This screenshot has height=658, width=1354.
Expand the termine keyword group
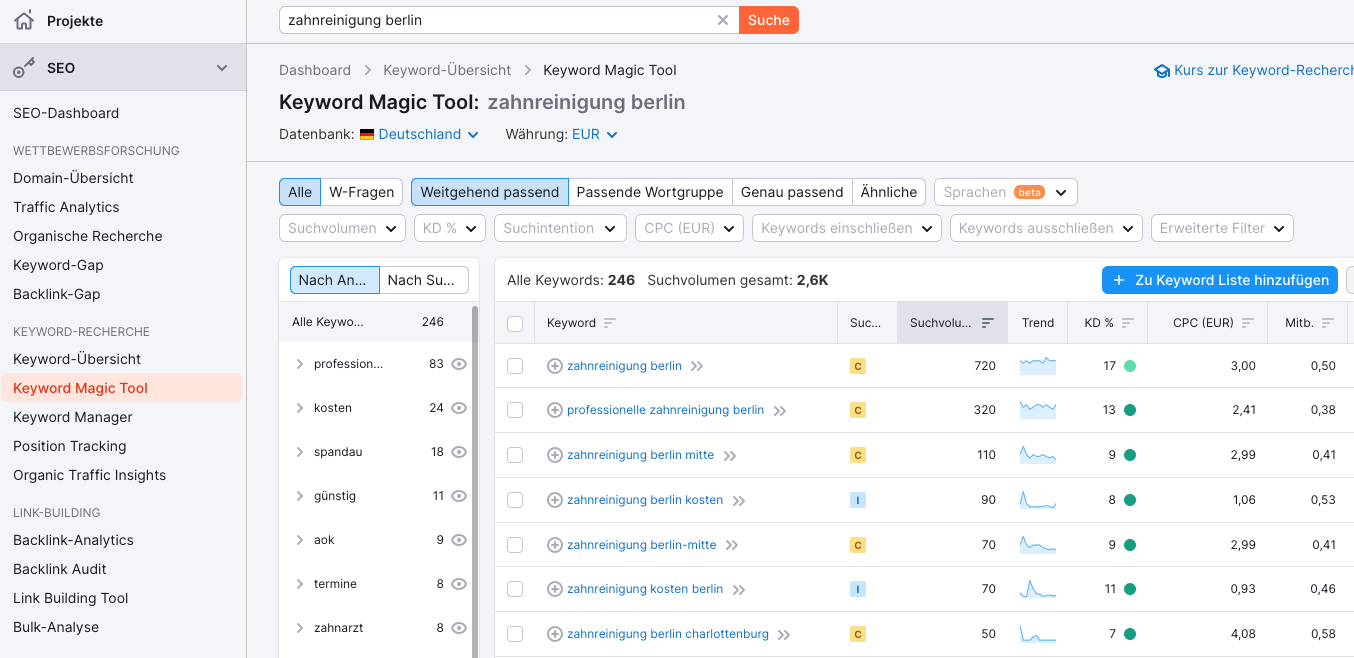point(299,584)
